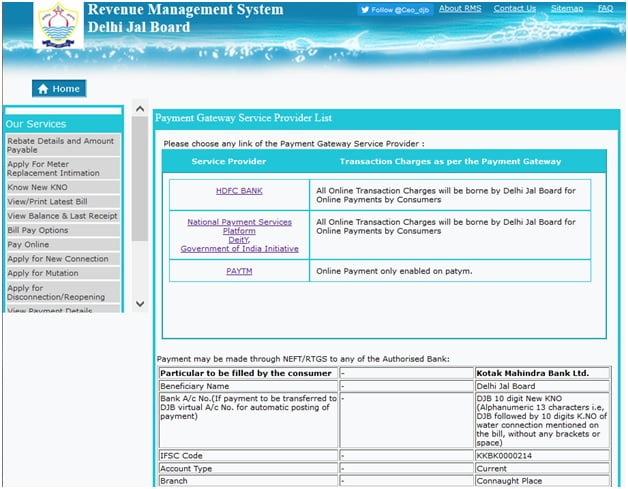Click the Revenue Management System title
Image resolution: width=628 pixels, height=489 pixels.
coord(185,9)
